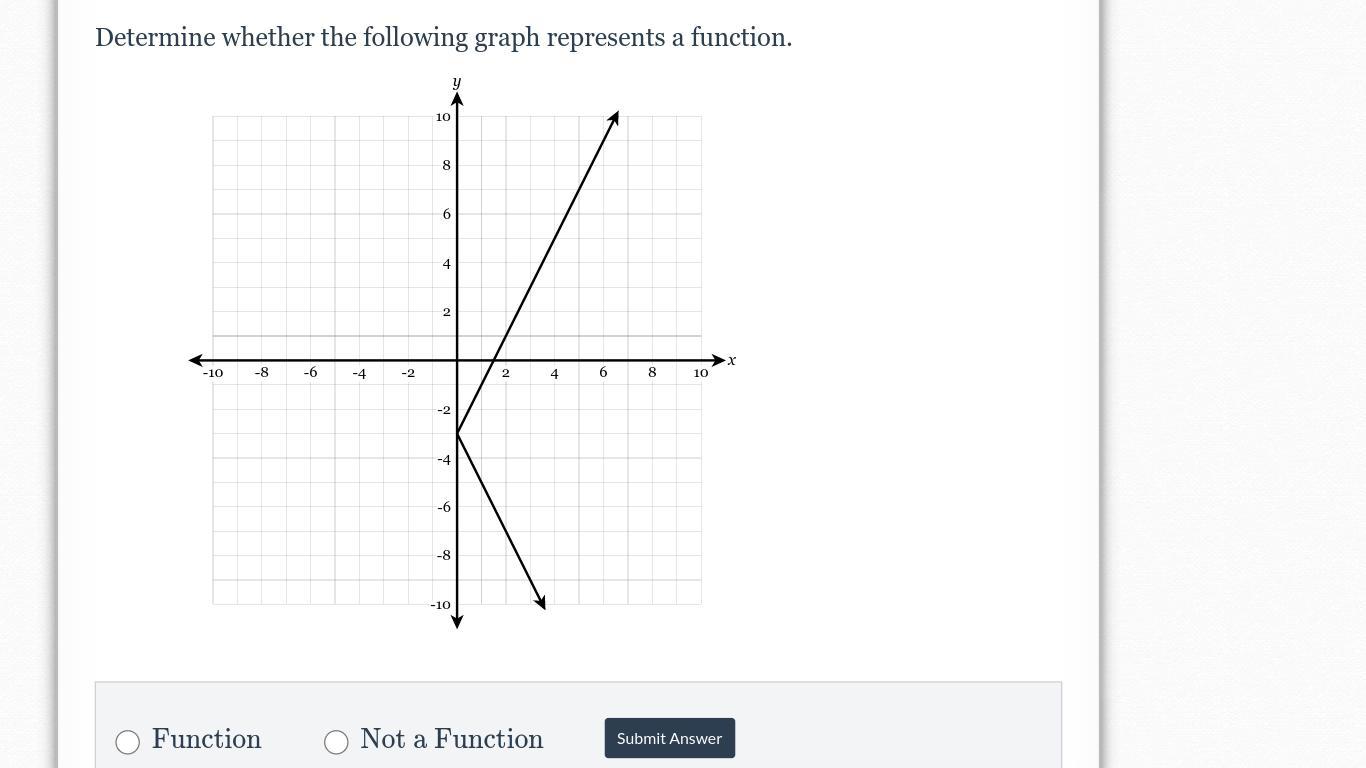
Task: Click the y-axis bottom arrowhead
Action: [457, 622]
